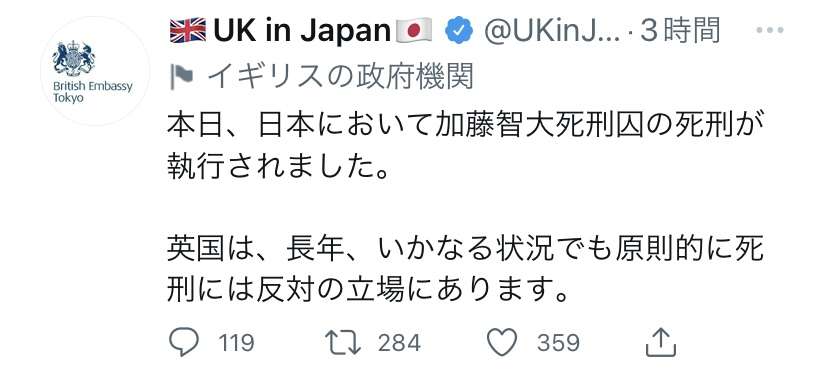Click the blue verified checkmark badge

coord(459,31)
